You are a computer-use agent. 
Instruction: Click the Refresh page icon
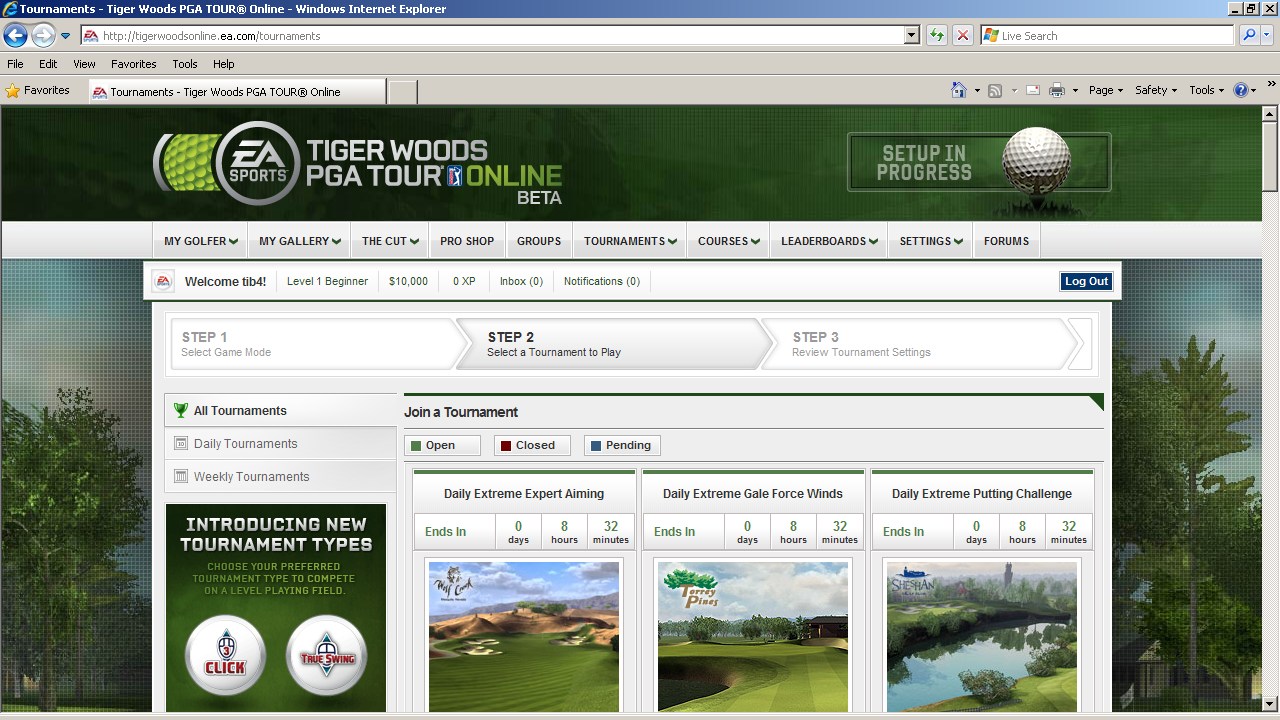click(936, 36)
